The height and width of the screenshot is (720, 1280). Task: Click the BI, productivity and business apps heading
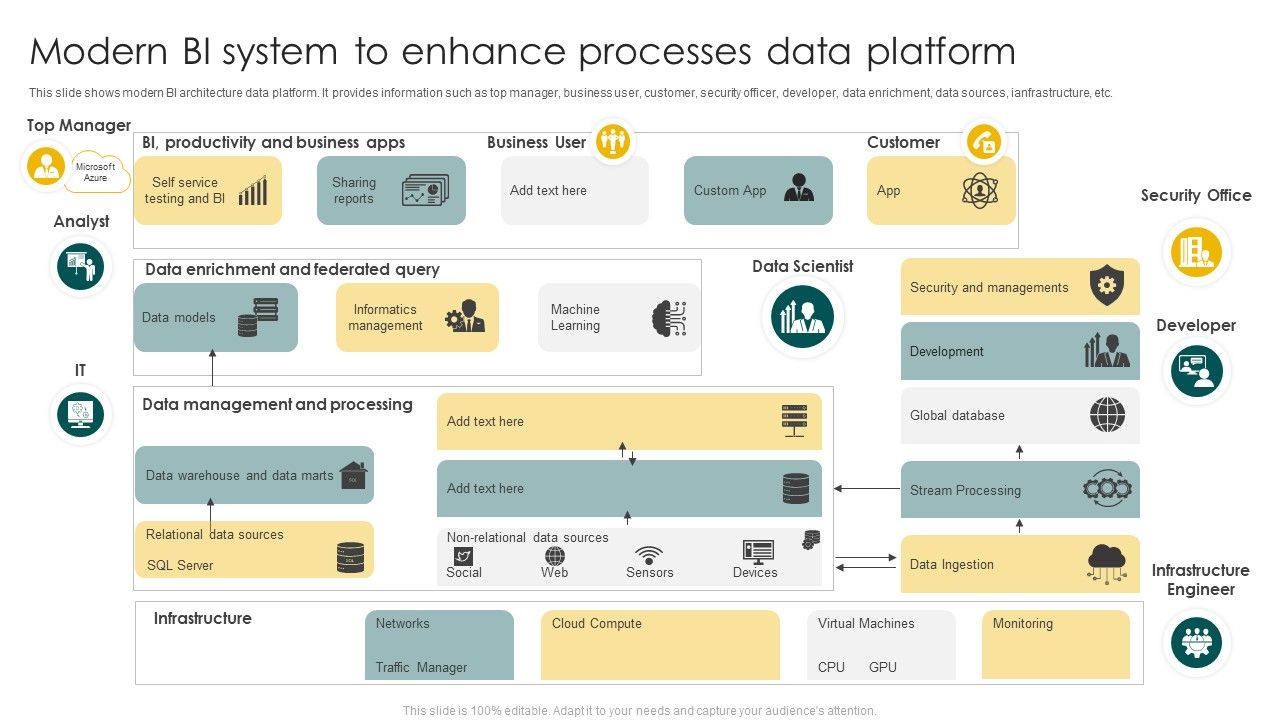click(x=274, y=142)
